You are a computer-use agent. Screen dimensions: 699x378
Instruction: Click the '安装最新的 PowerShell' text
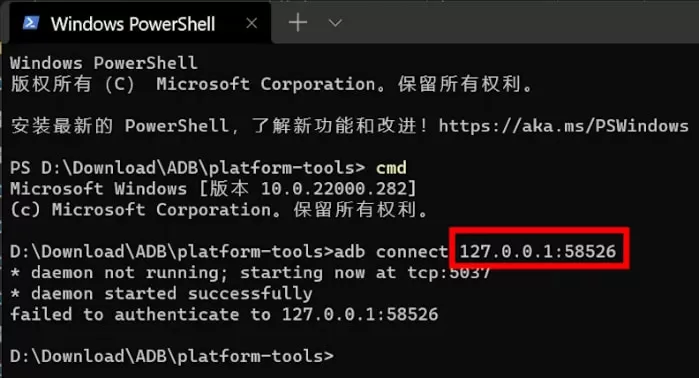pos(119,126)
